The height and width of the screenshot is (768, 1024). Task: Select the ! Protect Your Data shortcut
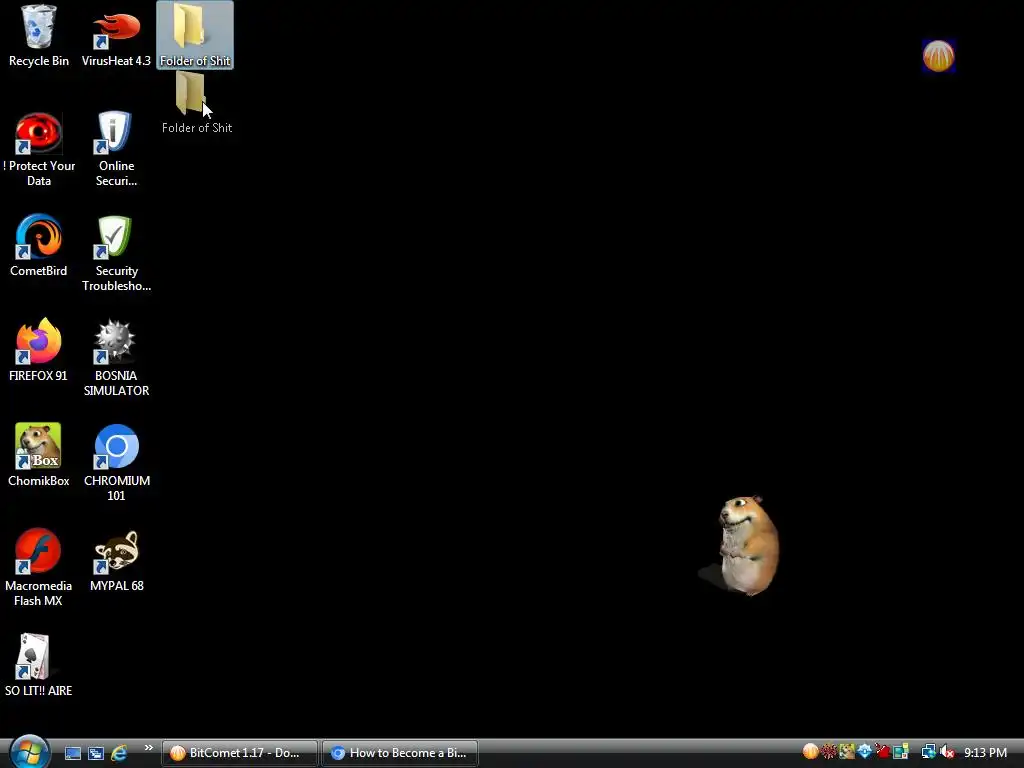[39, 149]
